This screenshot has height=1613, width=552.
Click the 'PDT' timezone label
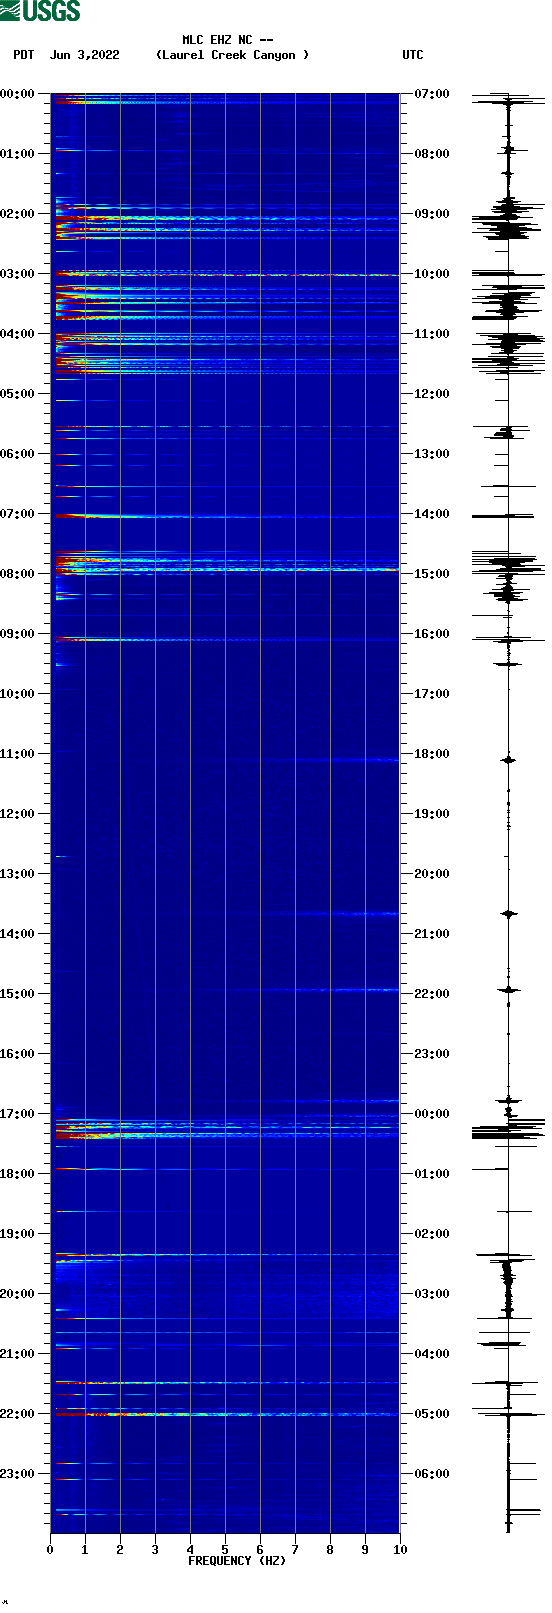(x=23, y=55)
